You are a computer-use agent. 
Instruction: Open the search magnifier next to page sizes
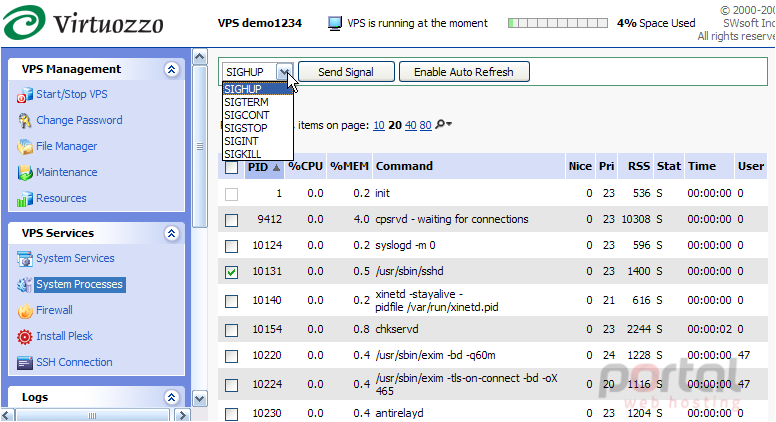tap(442, 125)
